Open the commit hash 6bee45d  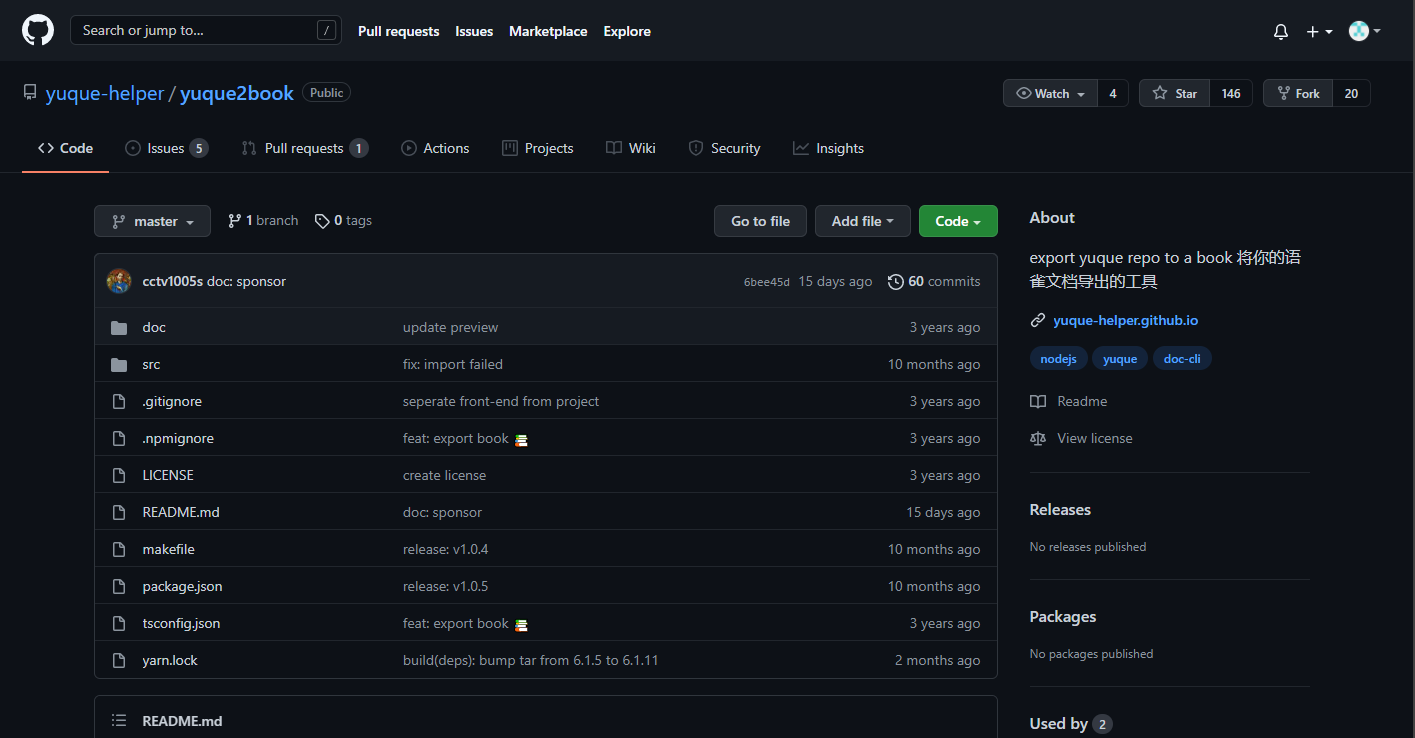pos(766,282)
